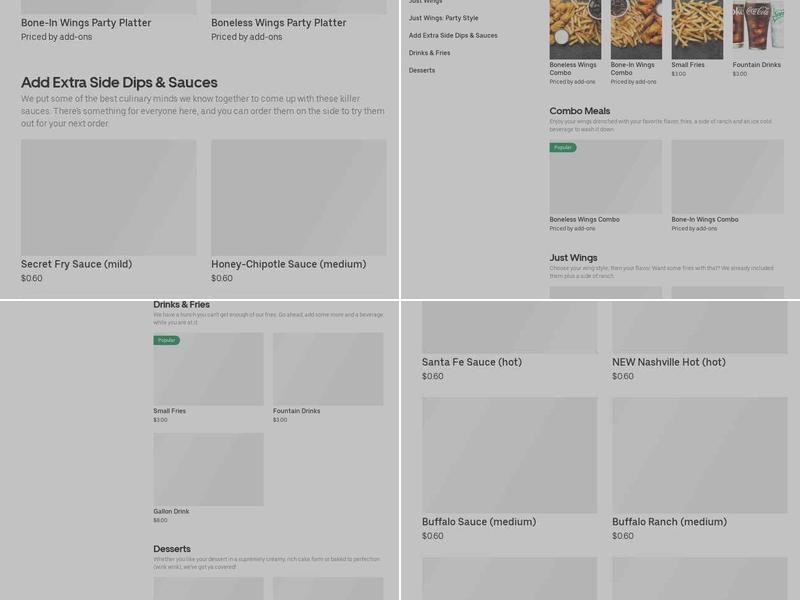800x600 pixels.
Task: Click the Bone-In Wings Party Platter title
Action: click(86, 23)
